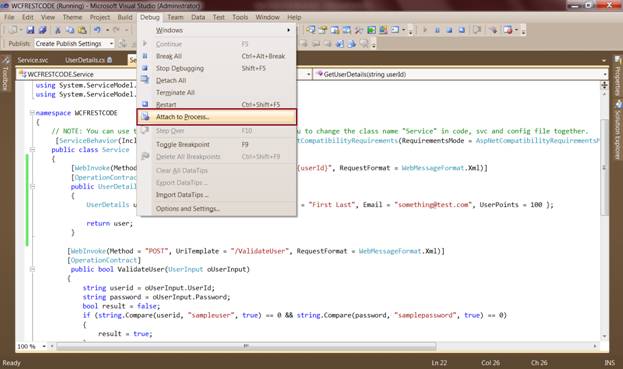Image resolution: width=623 pixels, height=369 pixels.
Task: Click the editor split handle above scrollbar
Action: (x=604, y=85)
